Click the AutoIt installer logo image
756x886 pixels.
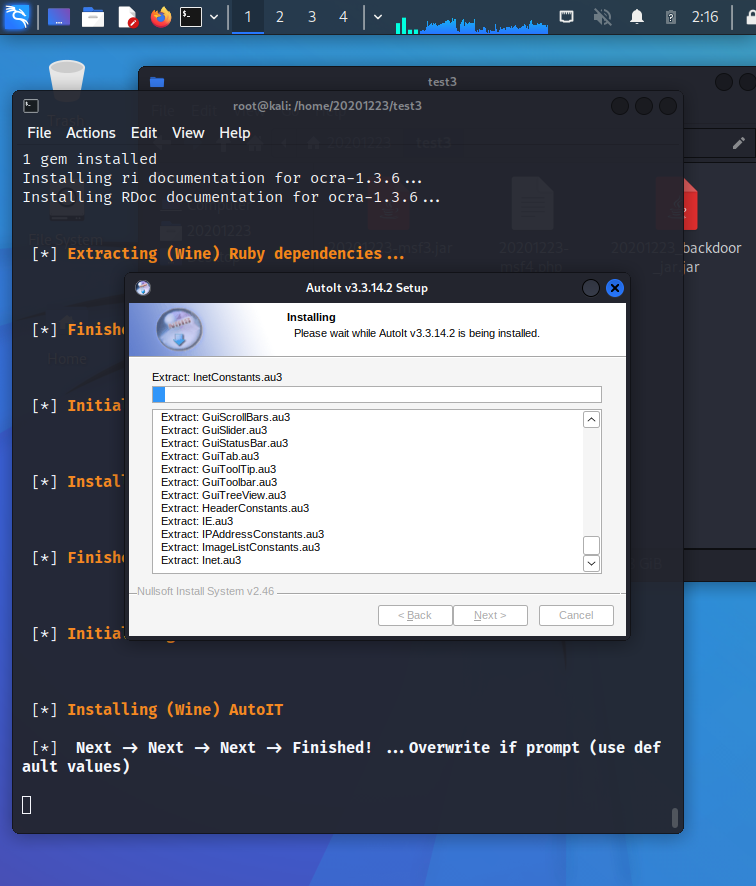[x=179, y=329]
